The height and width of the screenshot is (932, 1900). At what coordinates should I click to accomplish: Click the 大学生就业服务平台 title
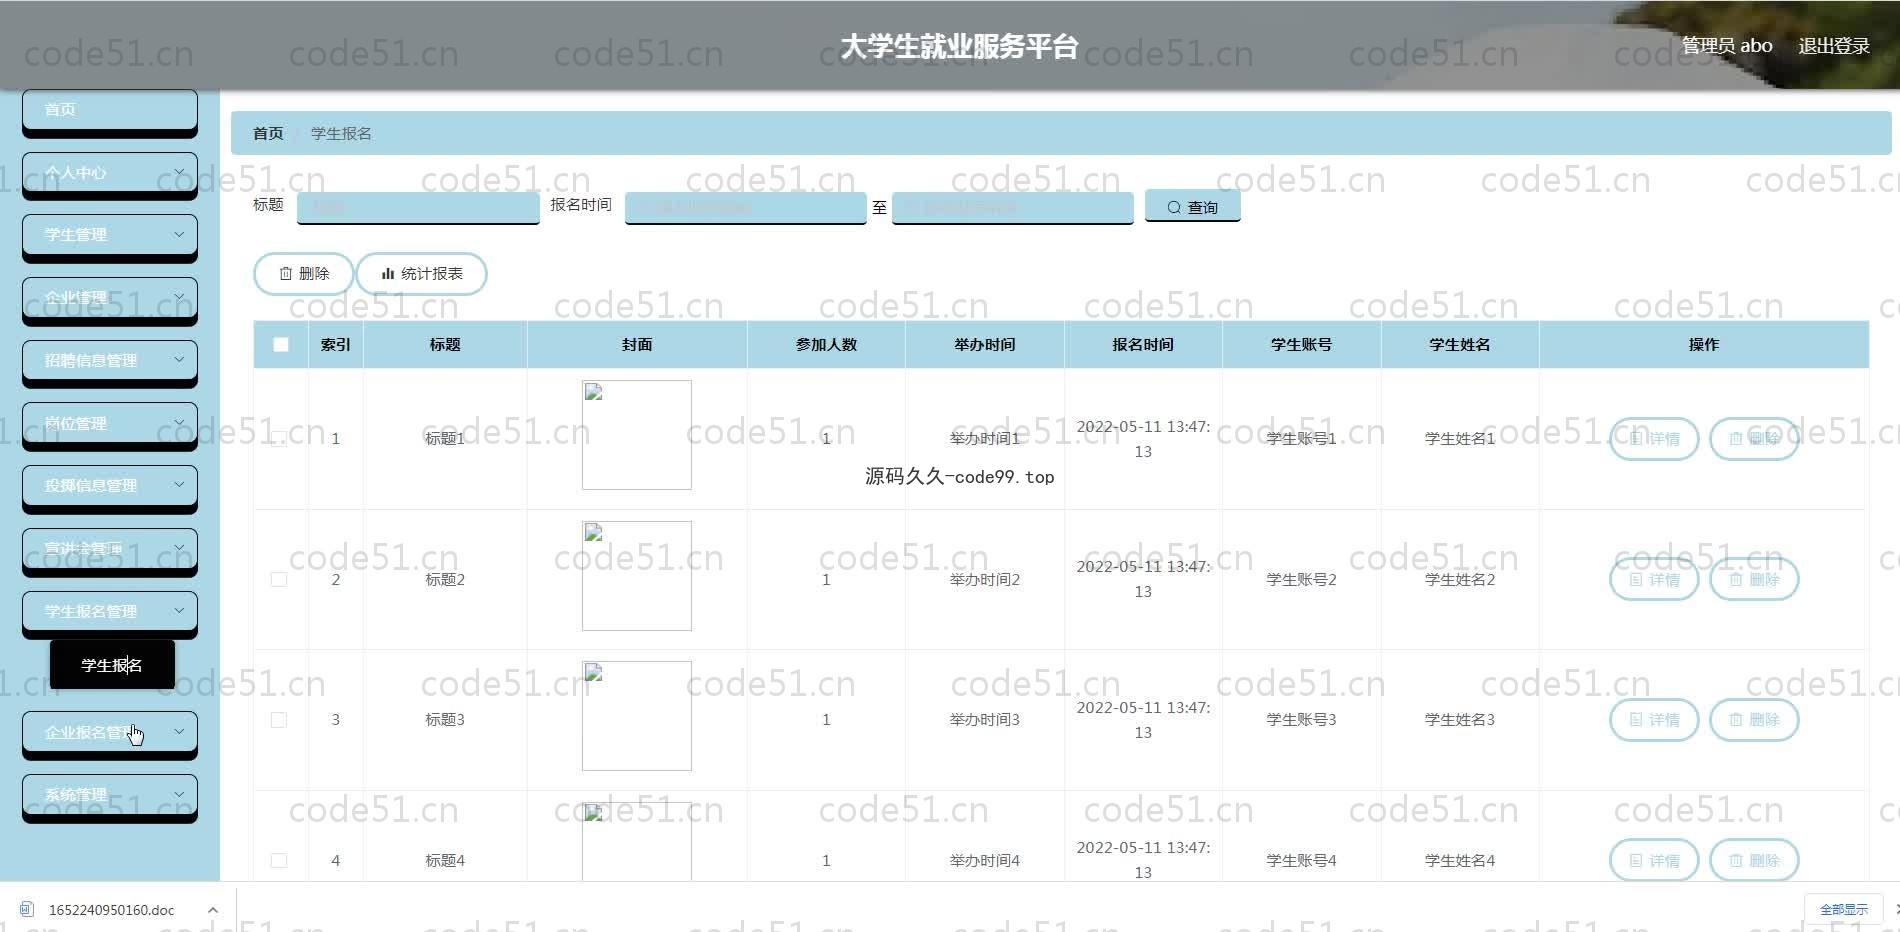pyautogui.click(x=959, y=47)
